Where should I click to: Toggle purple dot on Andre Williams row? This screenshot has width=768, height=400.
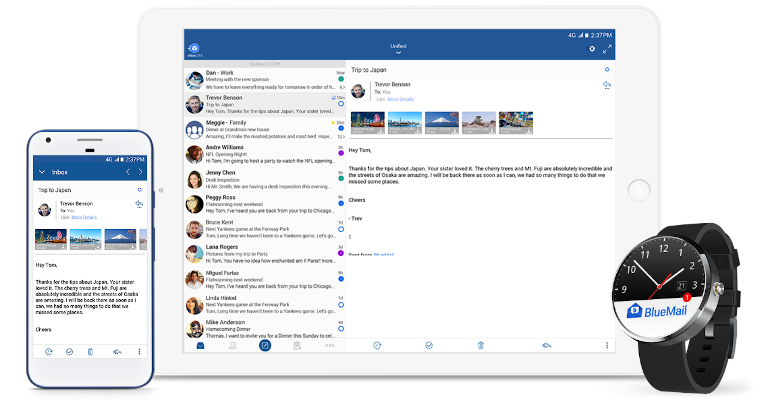coord(341,153)
